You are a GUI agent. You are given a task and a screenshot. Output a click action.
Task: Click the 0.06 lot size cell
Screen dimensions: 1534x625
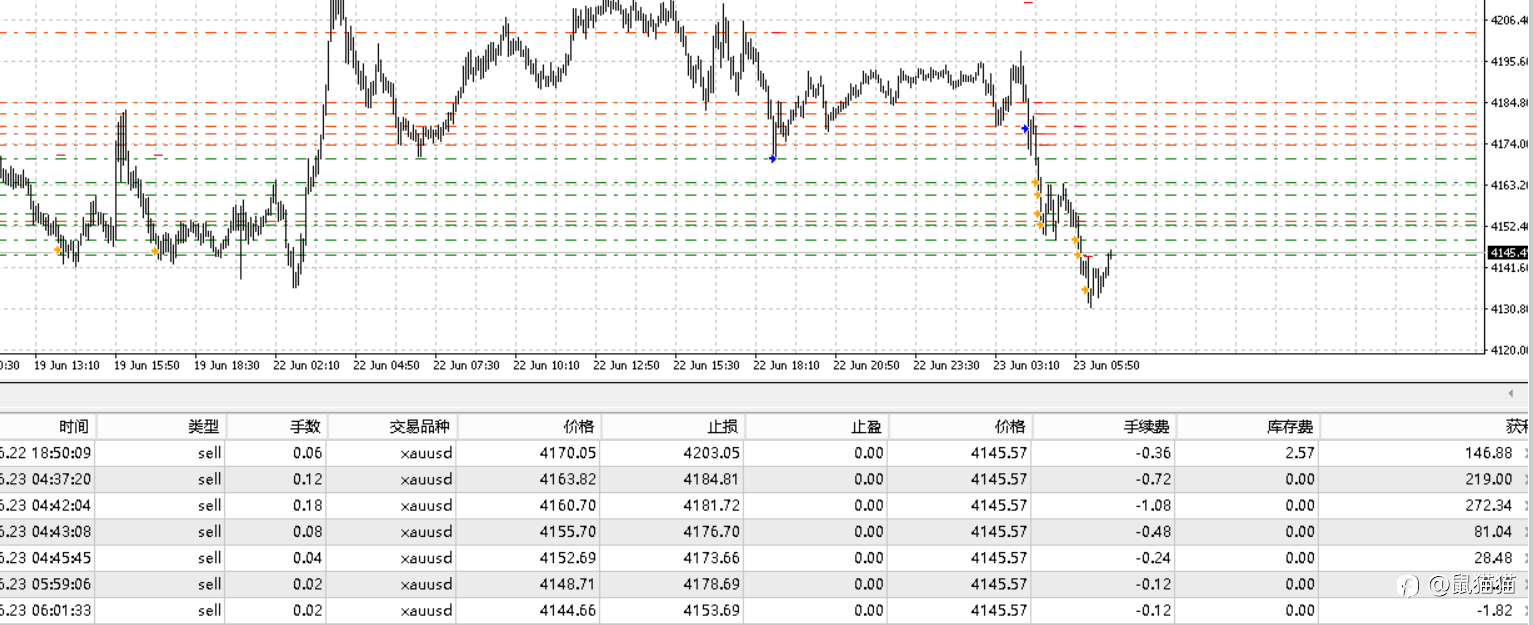(307, 453)
